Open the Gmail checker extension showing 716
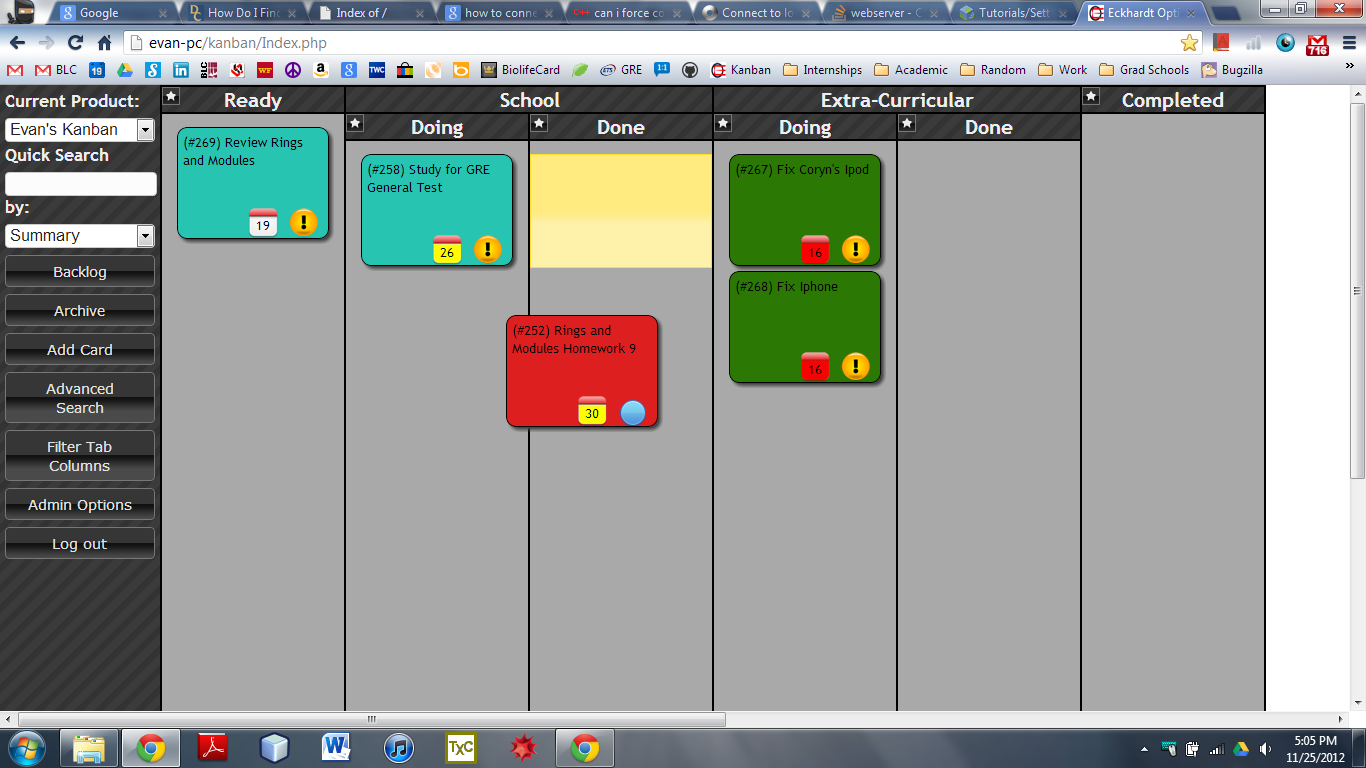 click(x=1318, y=43)
